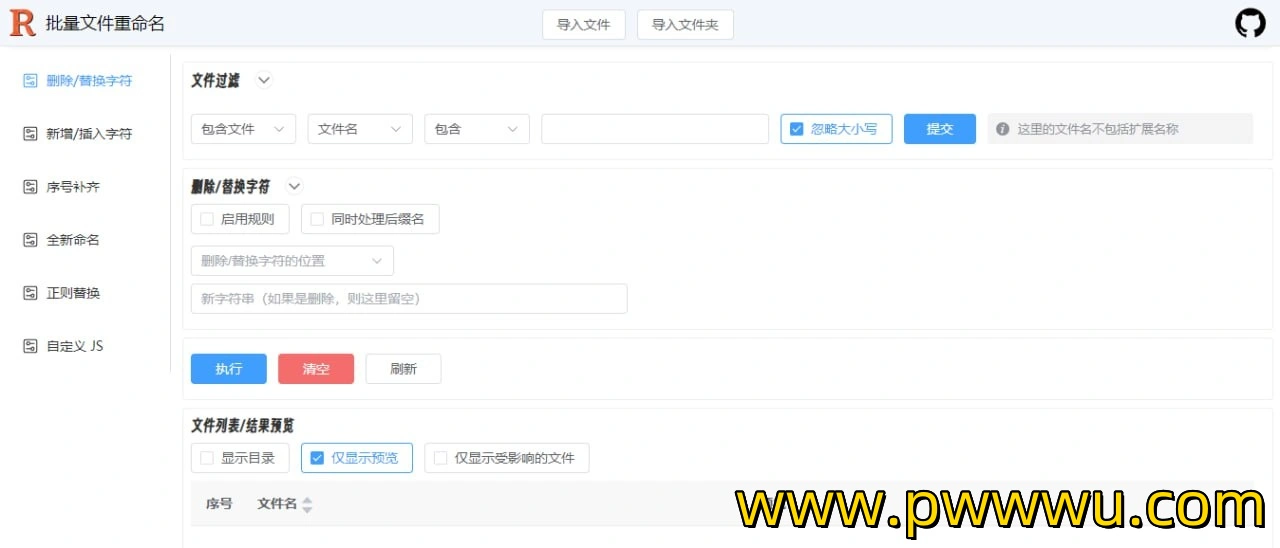Image resolution: width=1280 pixels, height=548 pixels.
Task: Click the 文件列表/结果预览 heading
Action: coord(242,425)
